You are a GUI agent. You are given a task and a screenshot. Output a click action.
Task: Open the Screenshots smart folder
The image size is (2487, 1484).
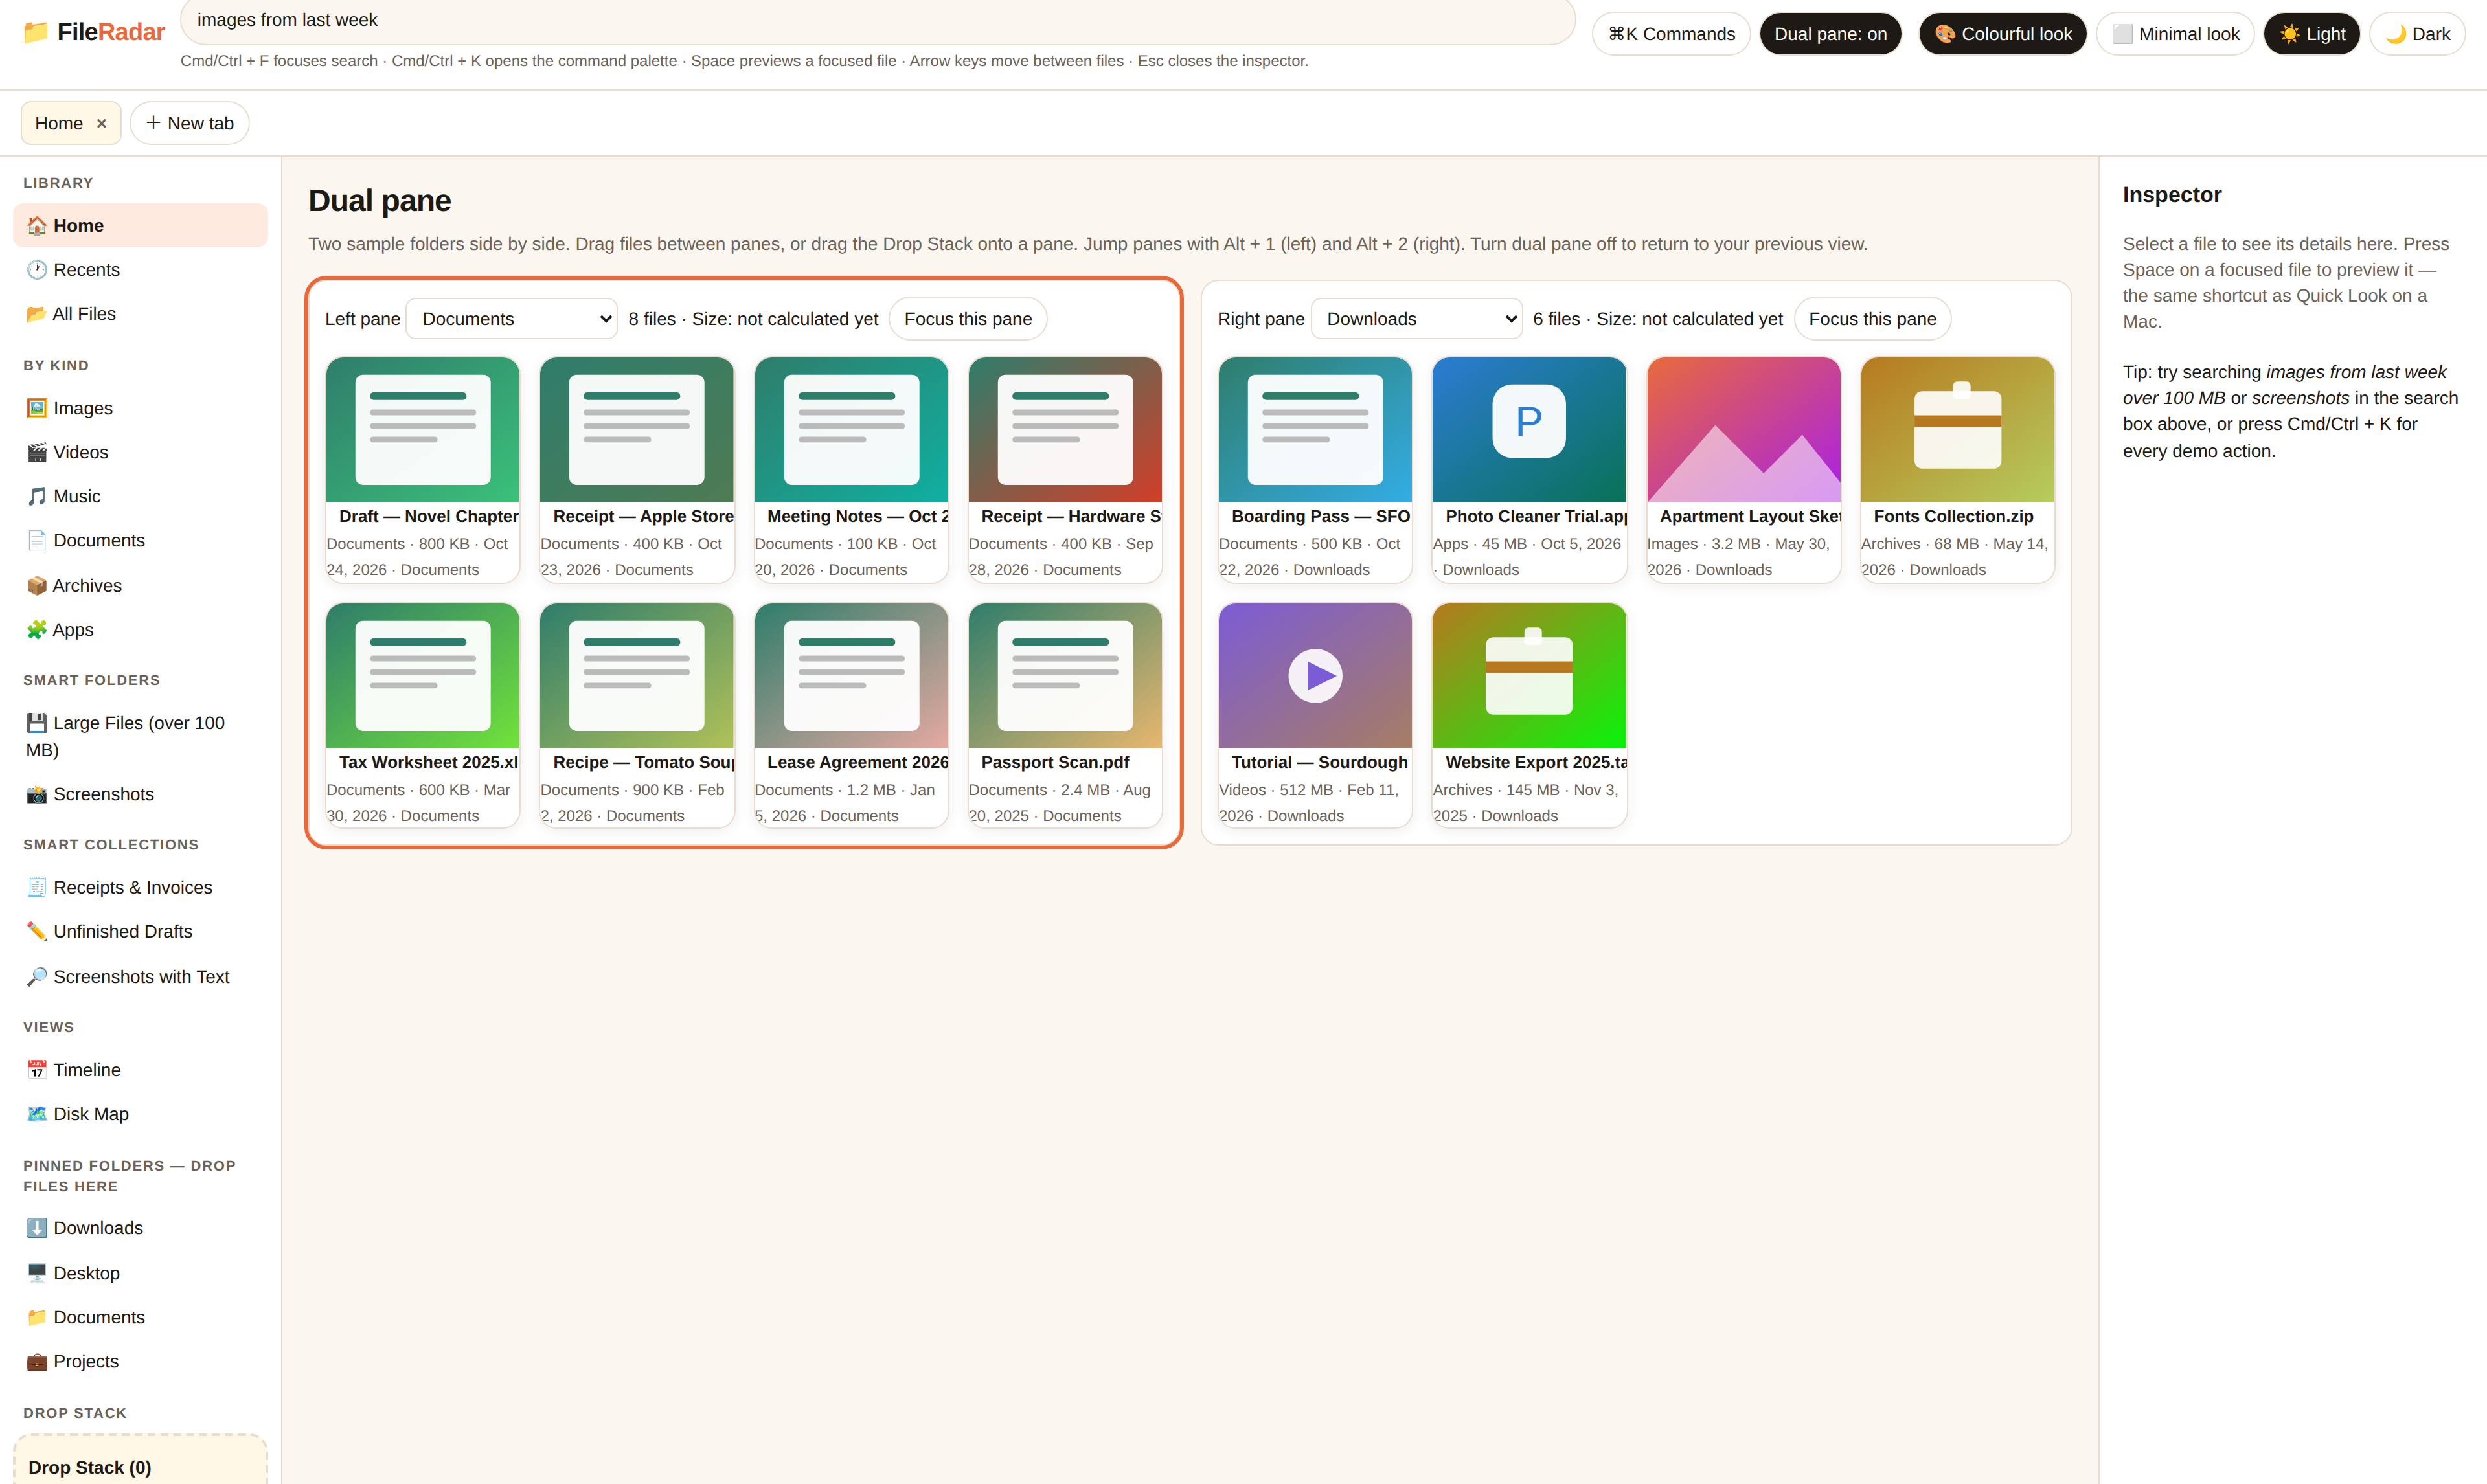tap(140, 794)
